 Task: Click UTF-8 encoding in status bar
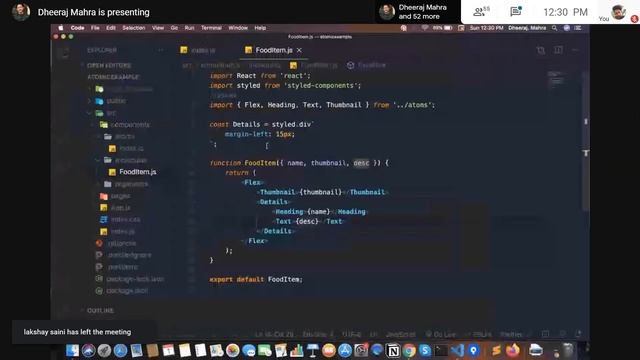pos(351,334)
